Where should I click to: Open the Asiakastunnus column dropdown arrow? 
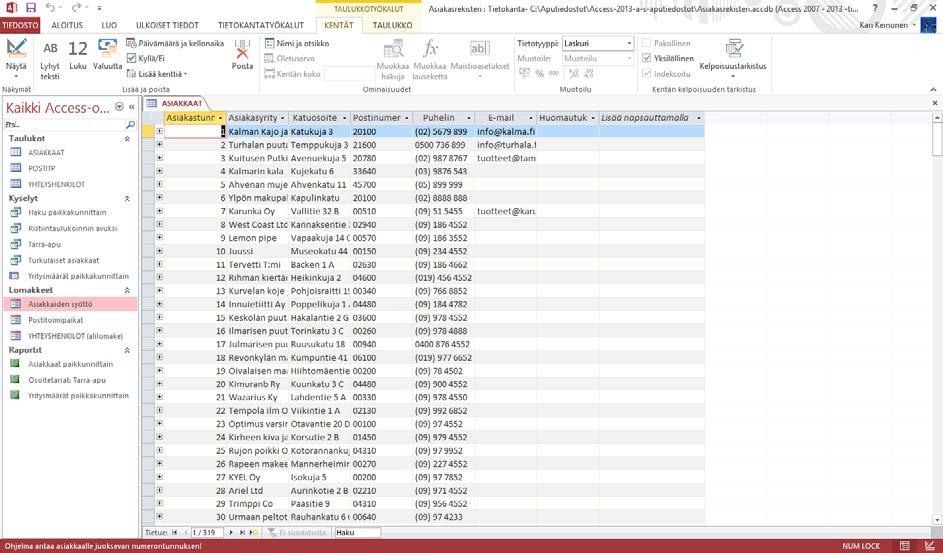221,118
